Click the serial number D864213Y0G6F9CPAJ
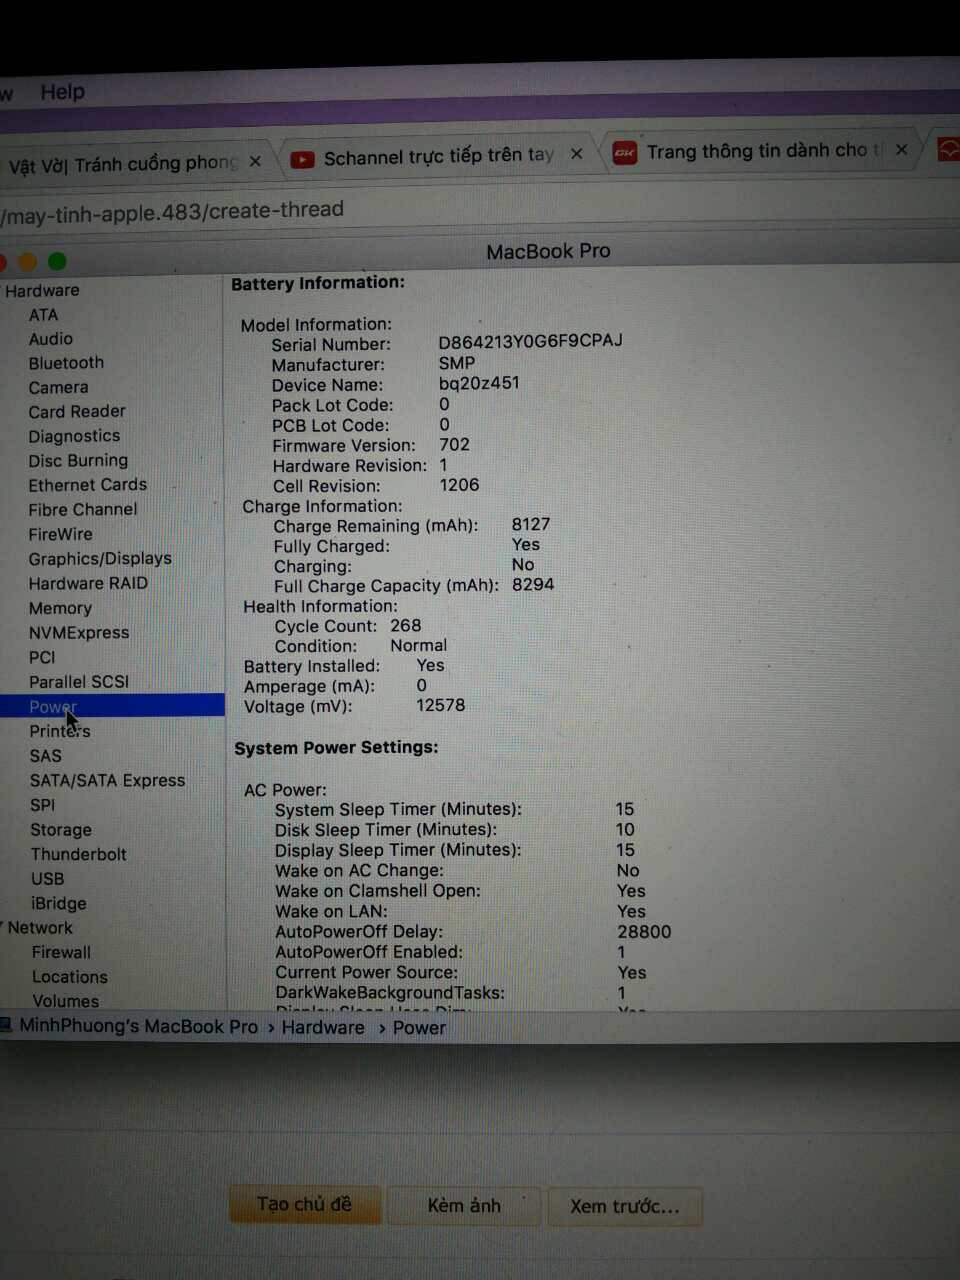The width and height of the screenshot is (960, 1280). 530,341
